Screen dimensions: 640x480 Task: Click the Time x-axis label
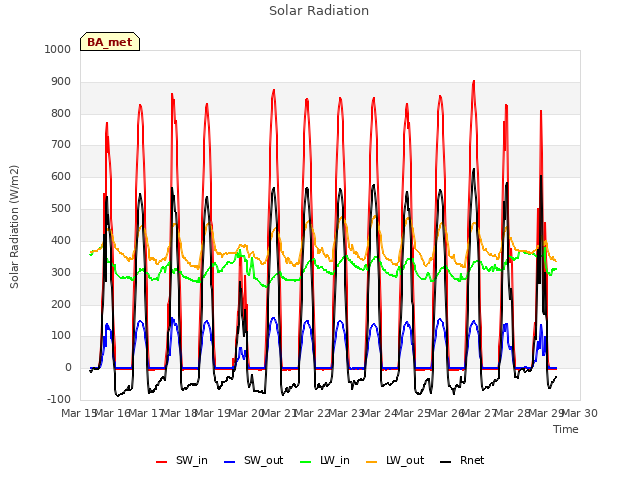pyautogui.click(x=566, y=429)
